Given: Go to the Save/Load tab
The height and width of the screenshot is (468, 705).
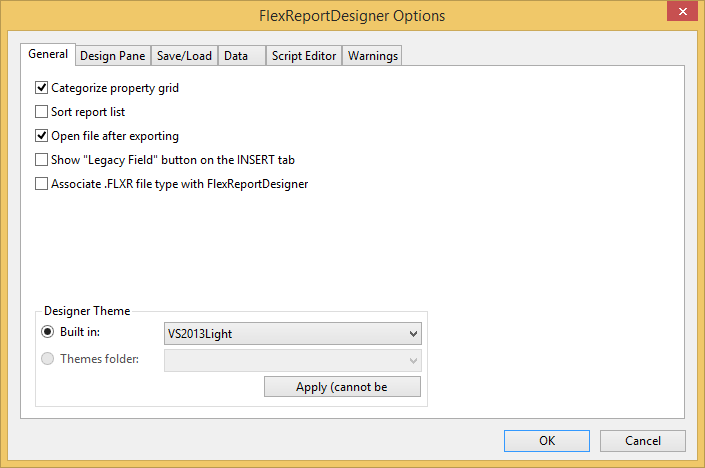Looking at the screenshot, I should [185, 56].
